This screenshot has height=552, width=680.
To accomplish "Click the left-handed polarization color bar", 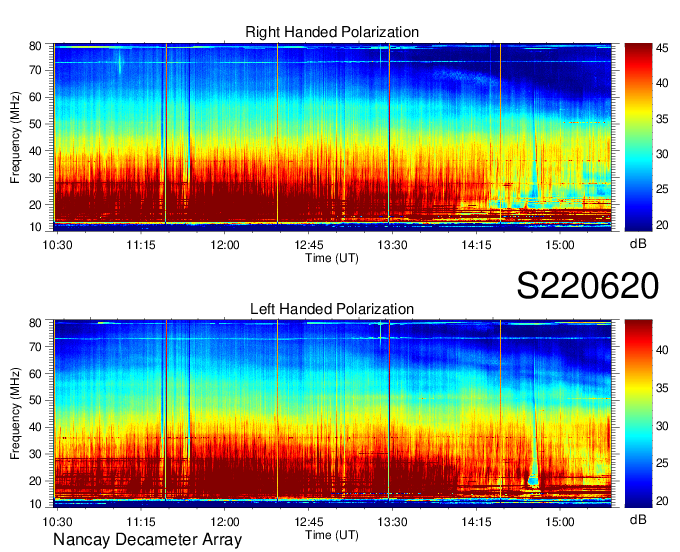I will point(638,414).
